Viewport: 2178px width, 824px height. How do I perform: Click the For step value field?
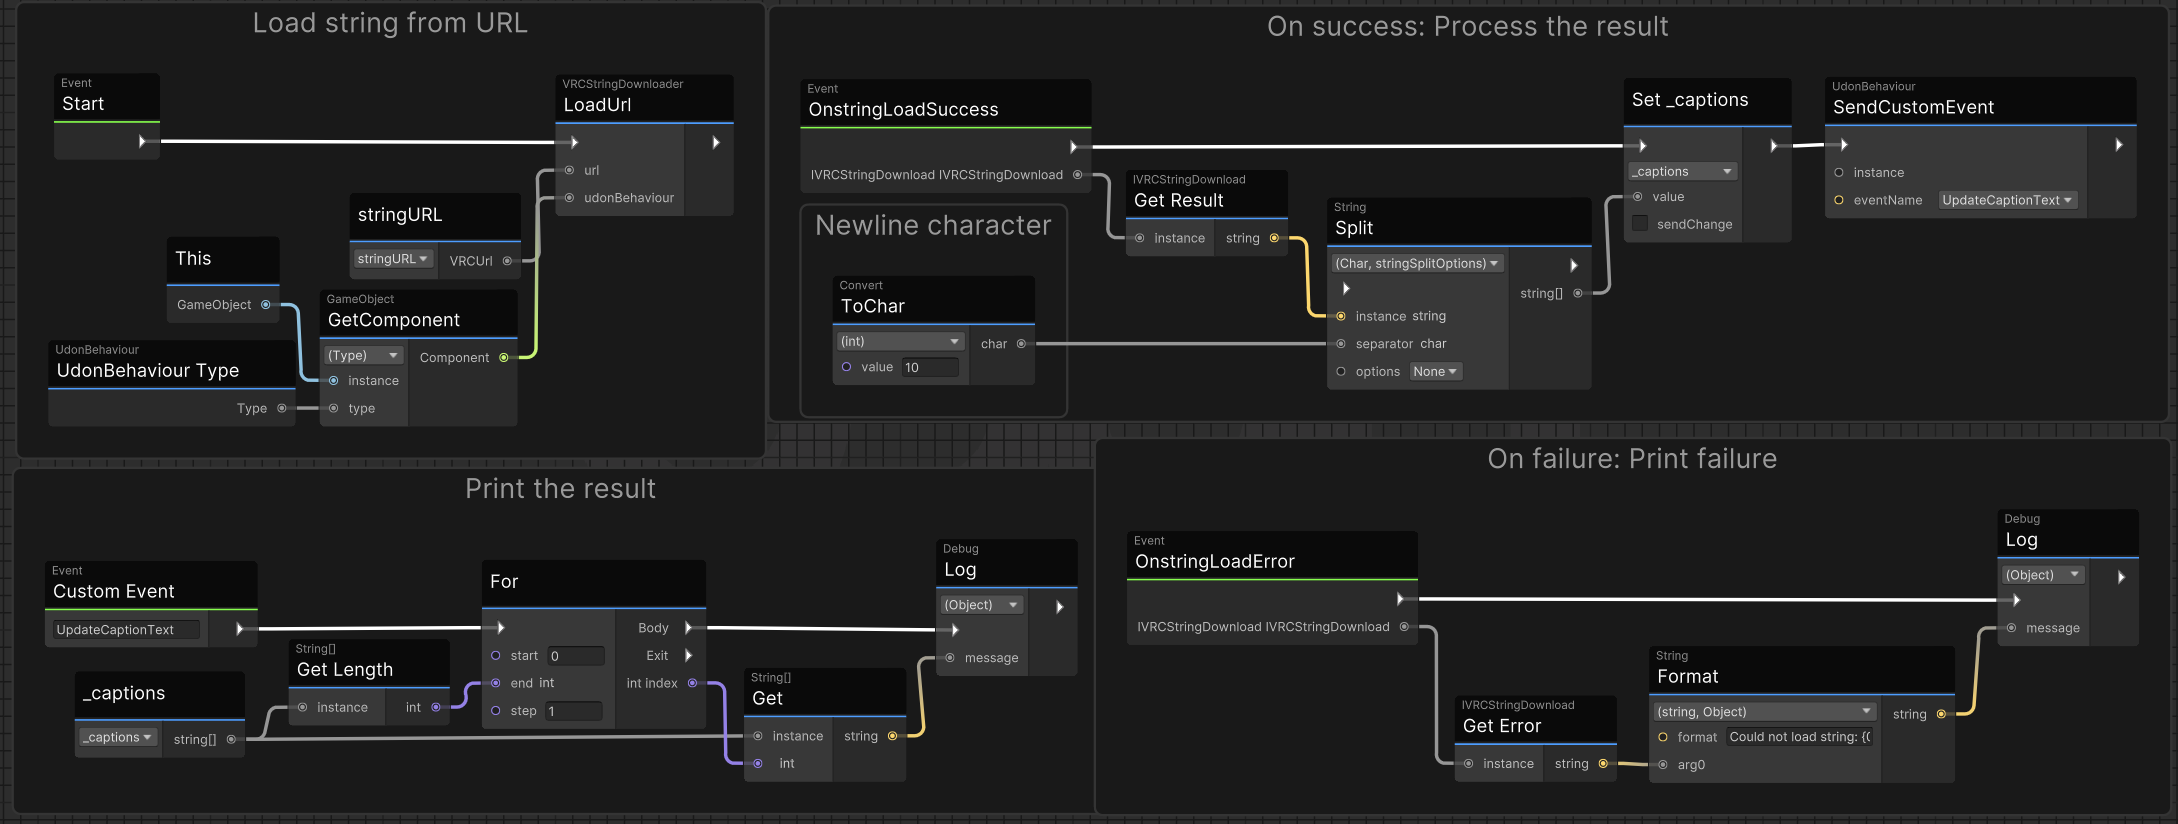click(573, 711)
